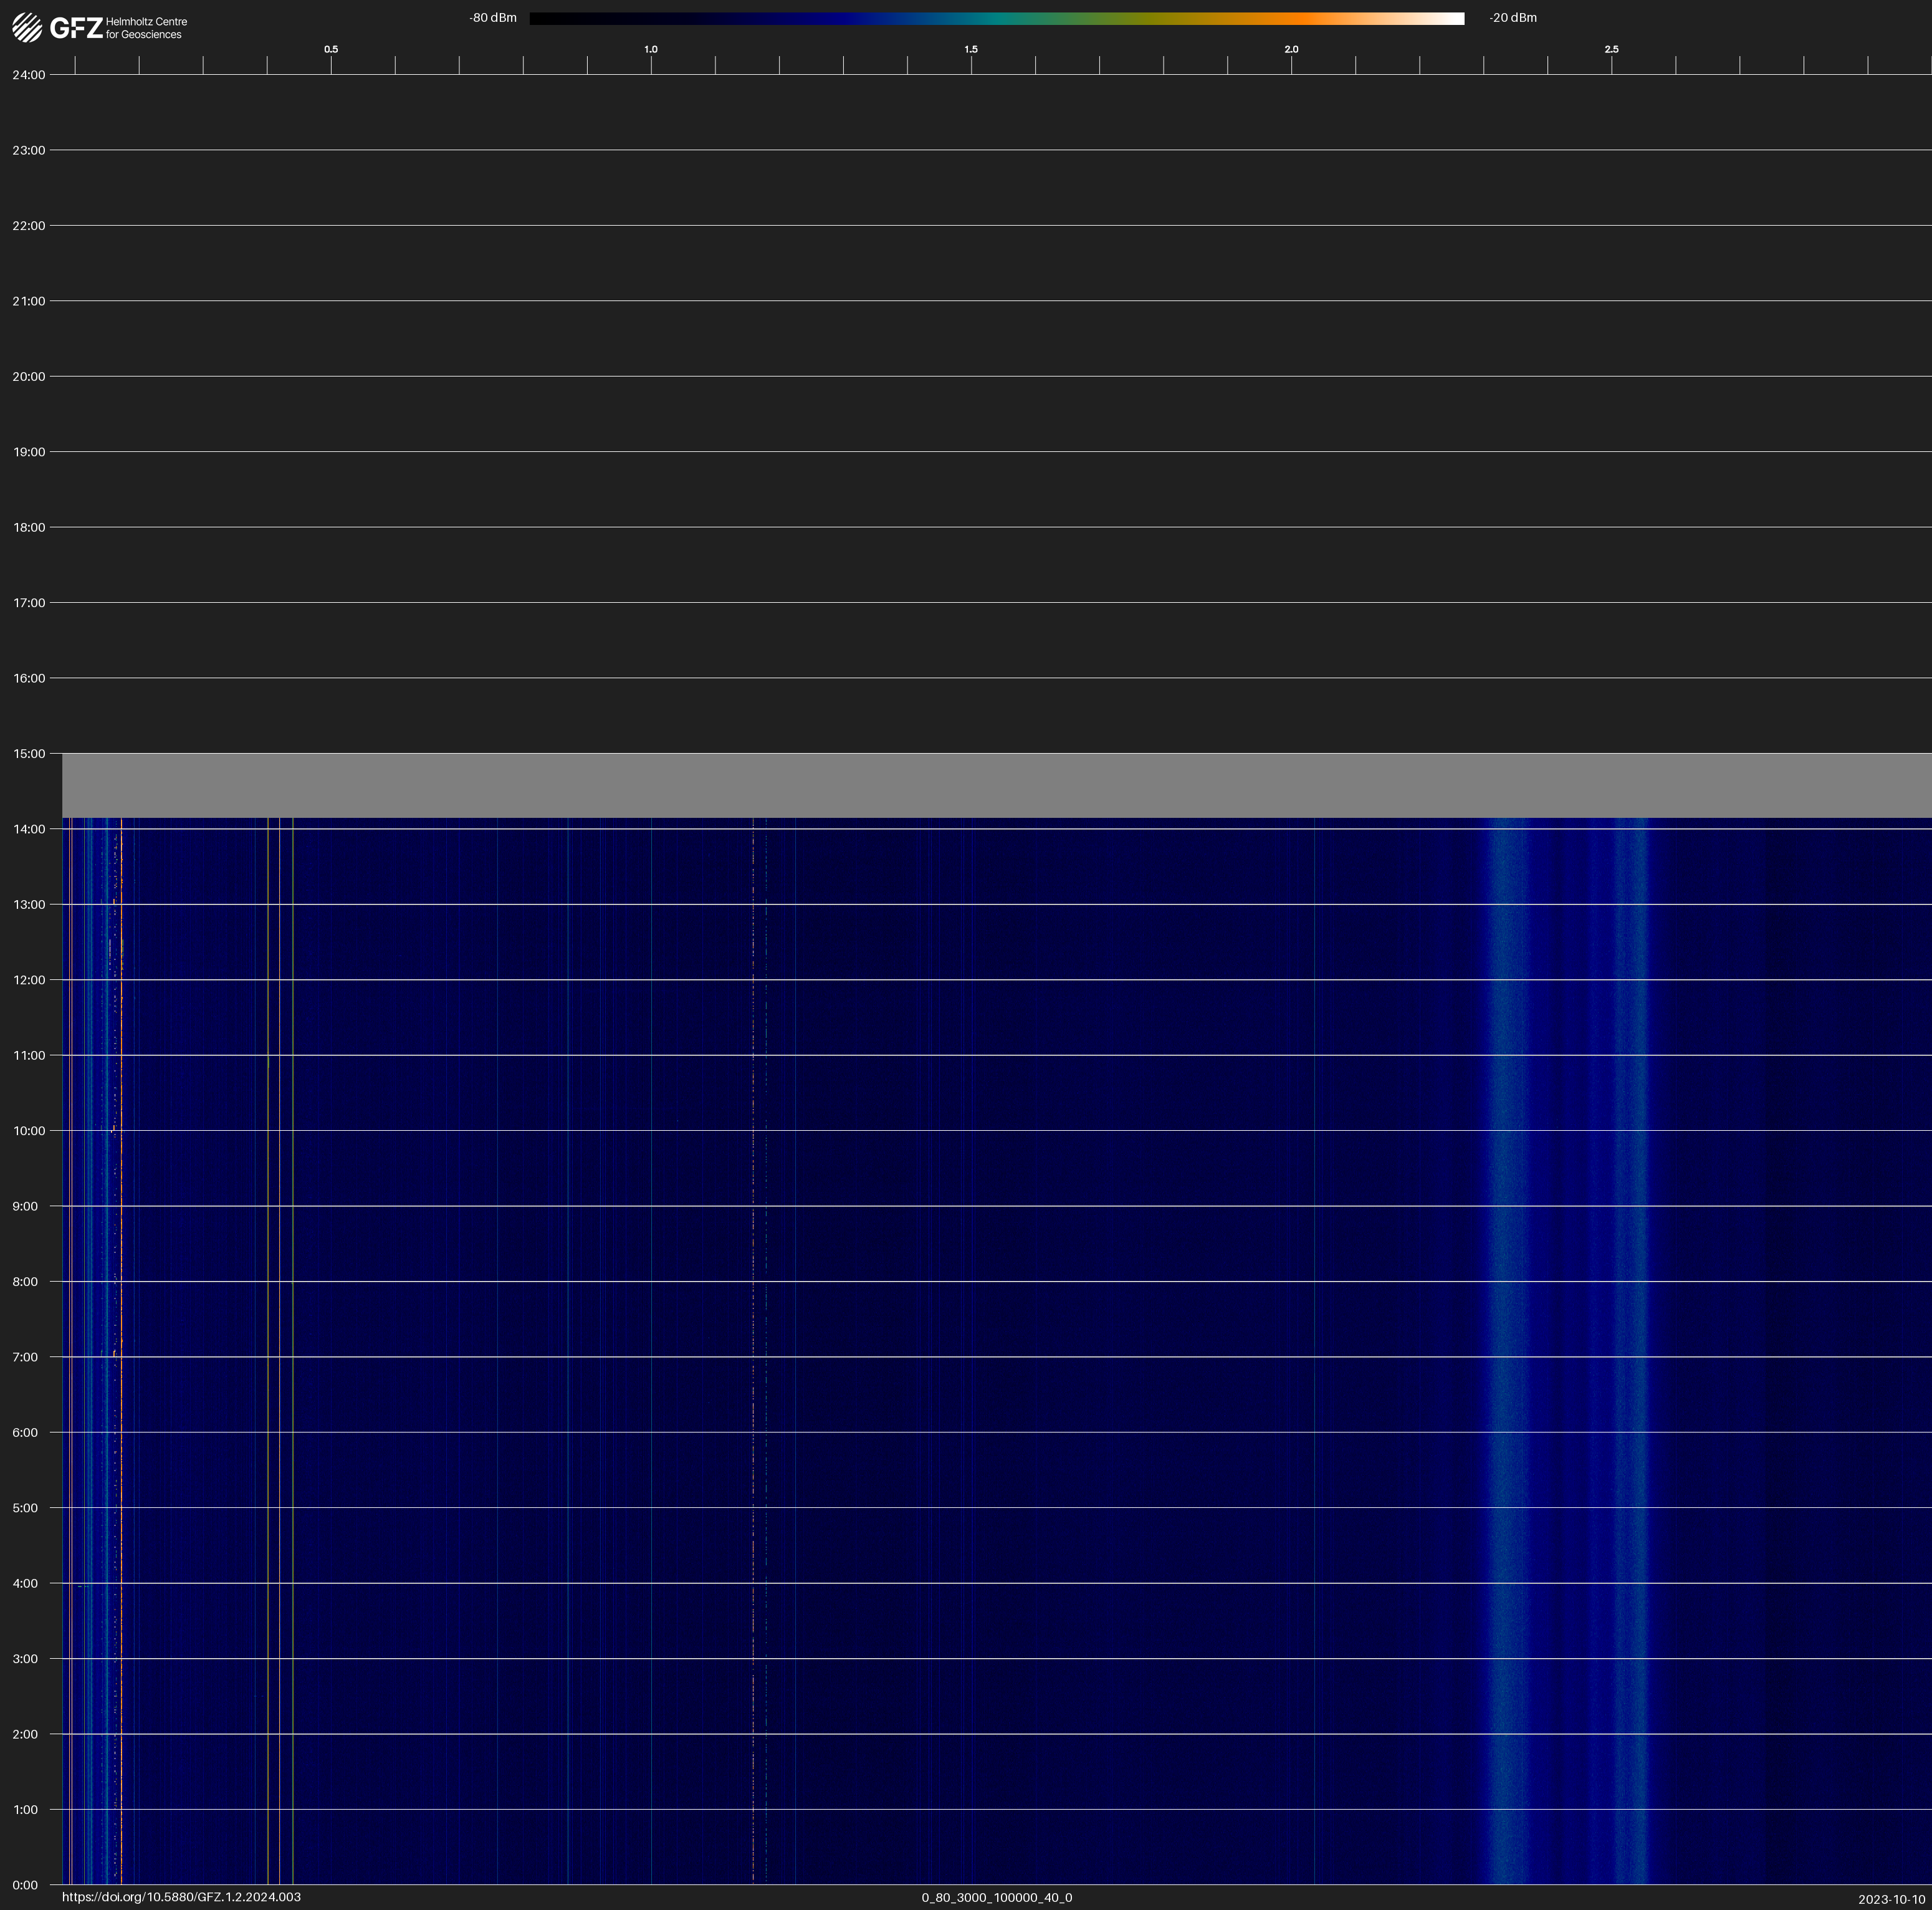1932x1910 pixels.
Task: Select the 24:00 time axis label
Action: click(x=28, y=75)
